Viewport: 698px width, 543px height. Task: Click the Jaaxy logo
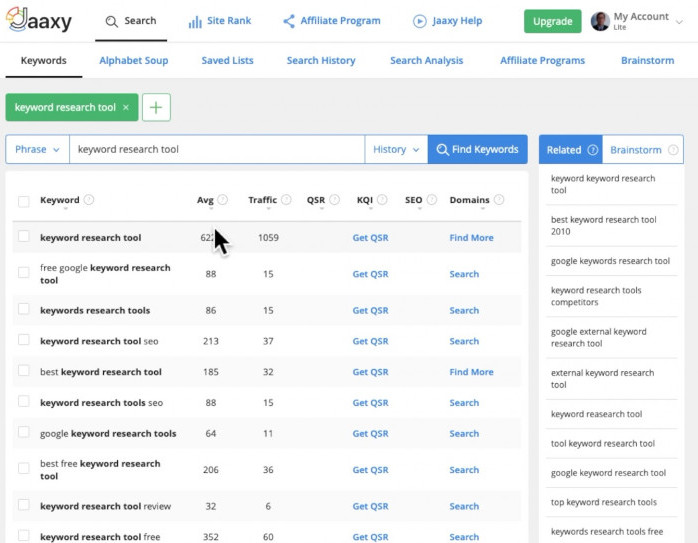(39, 20)
